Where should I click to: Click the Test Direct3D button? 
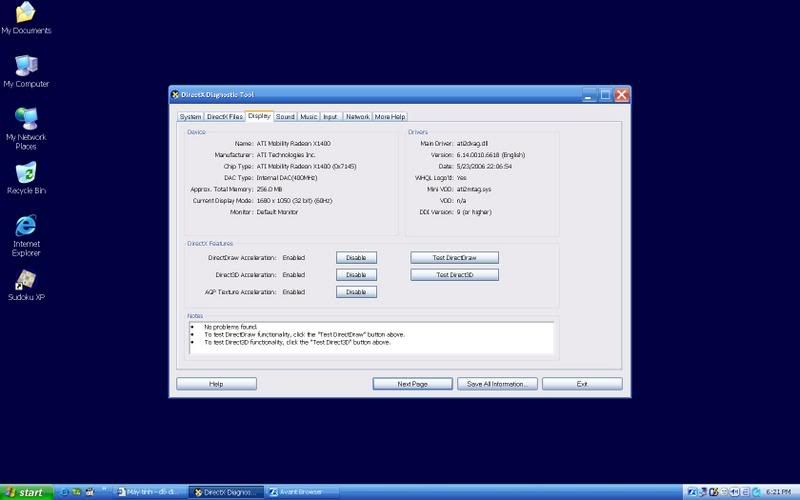coord(455,275)
